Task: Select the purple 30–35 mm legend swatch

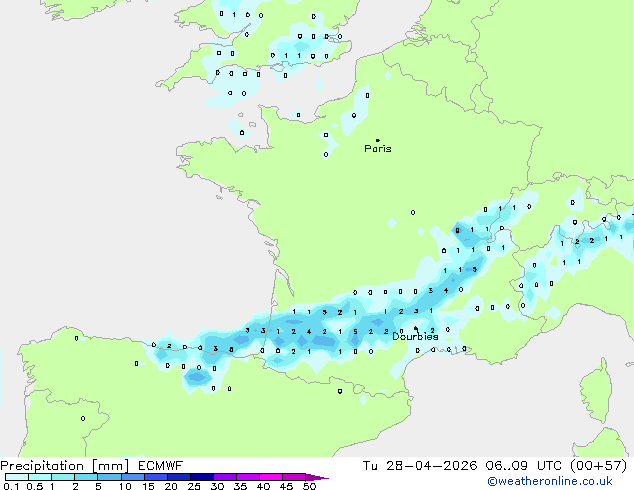Action: pyautogui.click(x=225, y=477)
